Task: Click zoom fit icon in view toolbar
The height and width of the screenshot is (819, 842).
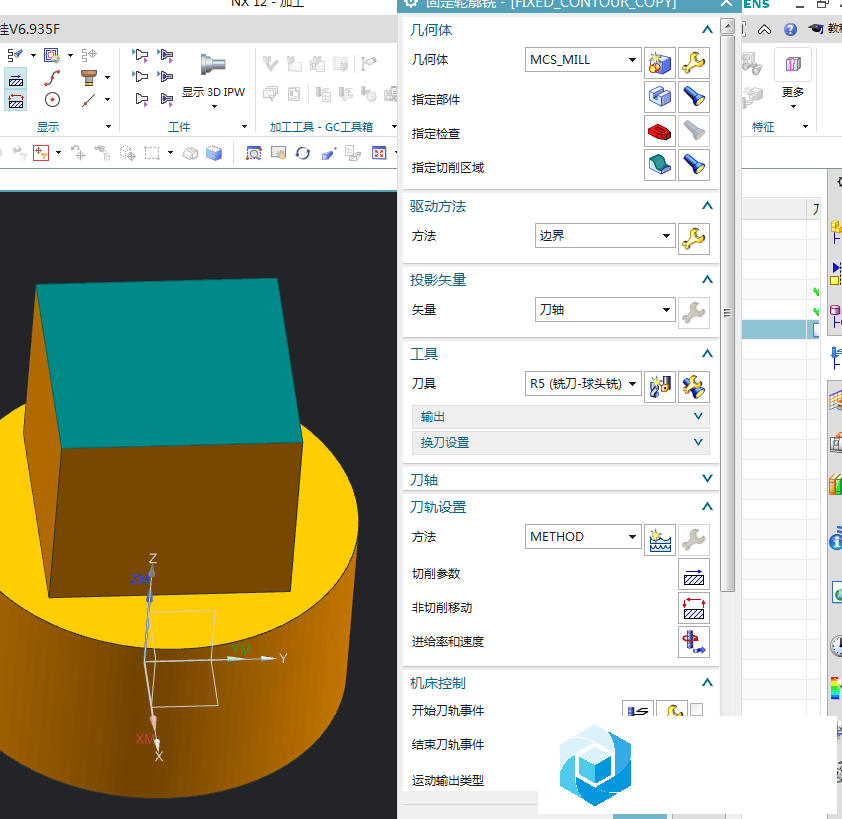Action: (254, 154)
